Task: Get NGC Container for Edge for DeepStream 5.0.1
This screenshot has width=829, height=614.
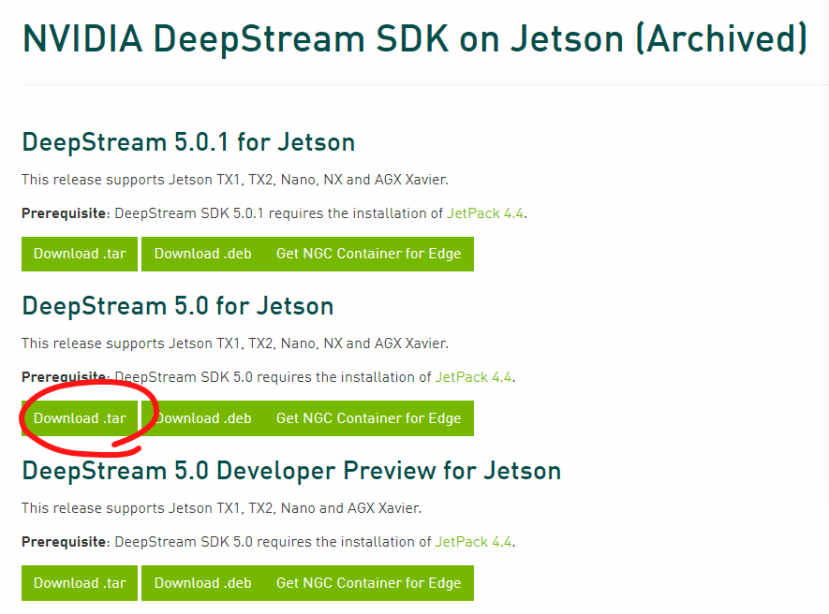Action: tap(369, 254)
